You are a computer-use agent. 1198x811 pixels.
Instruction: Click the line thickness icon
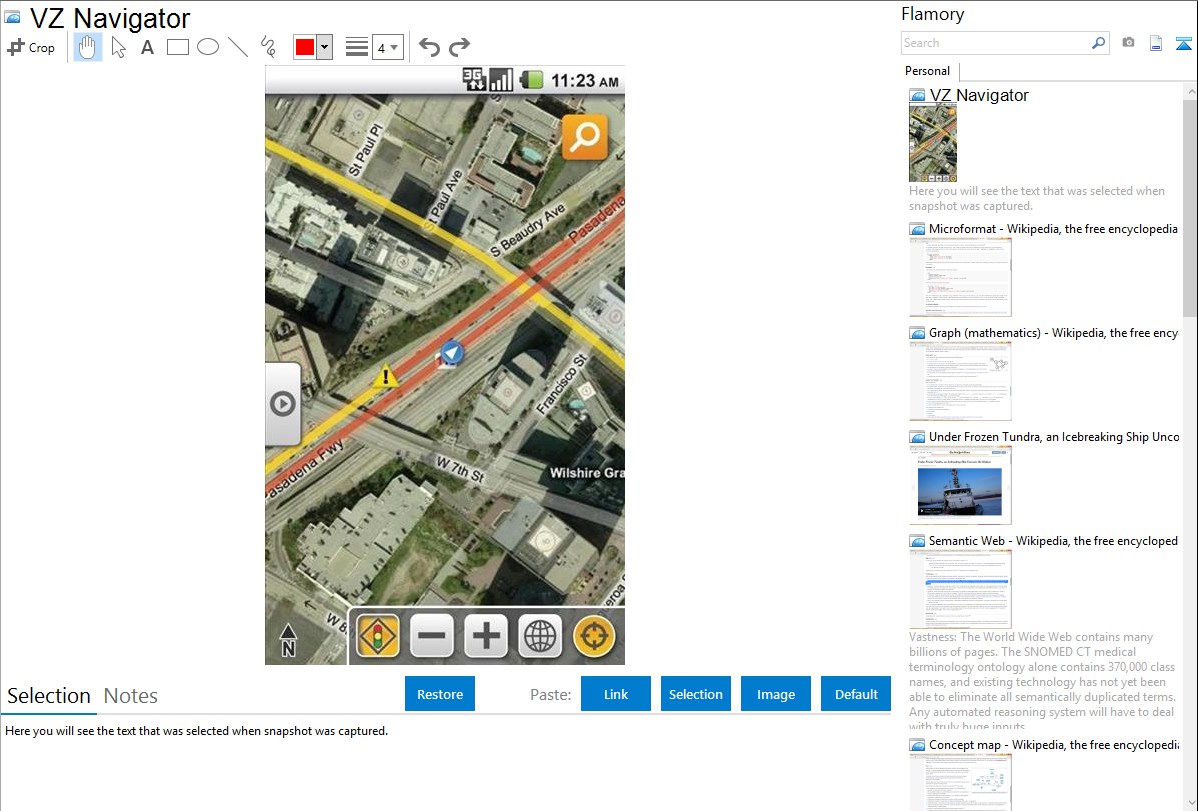click(357, 47)
